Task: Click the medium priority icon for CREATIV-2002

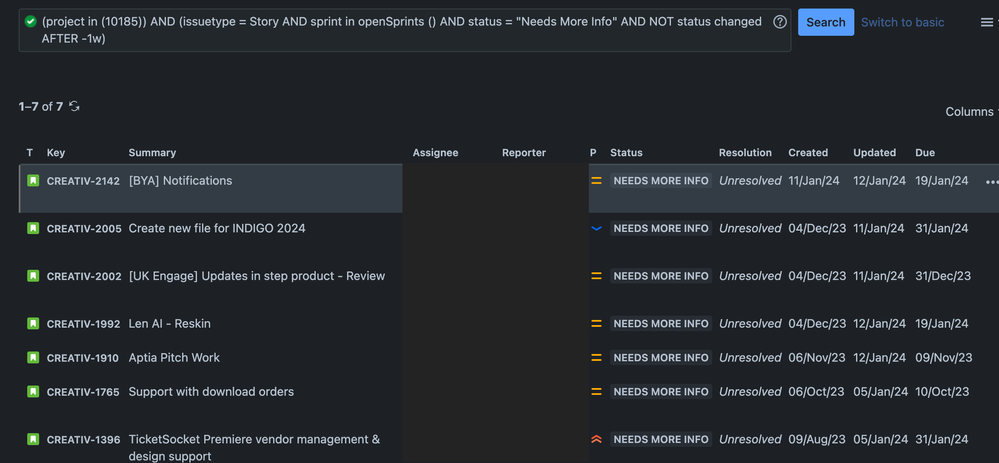Action: pos(596,276)
